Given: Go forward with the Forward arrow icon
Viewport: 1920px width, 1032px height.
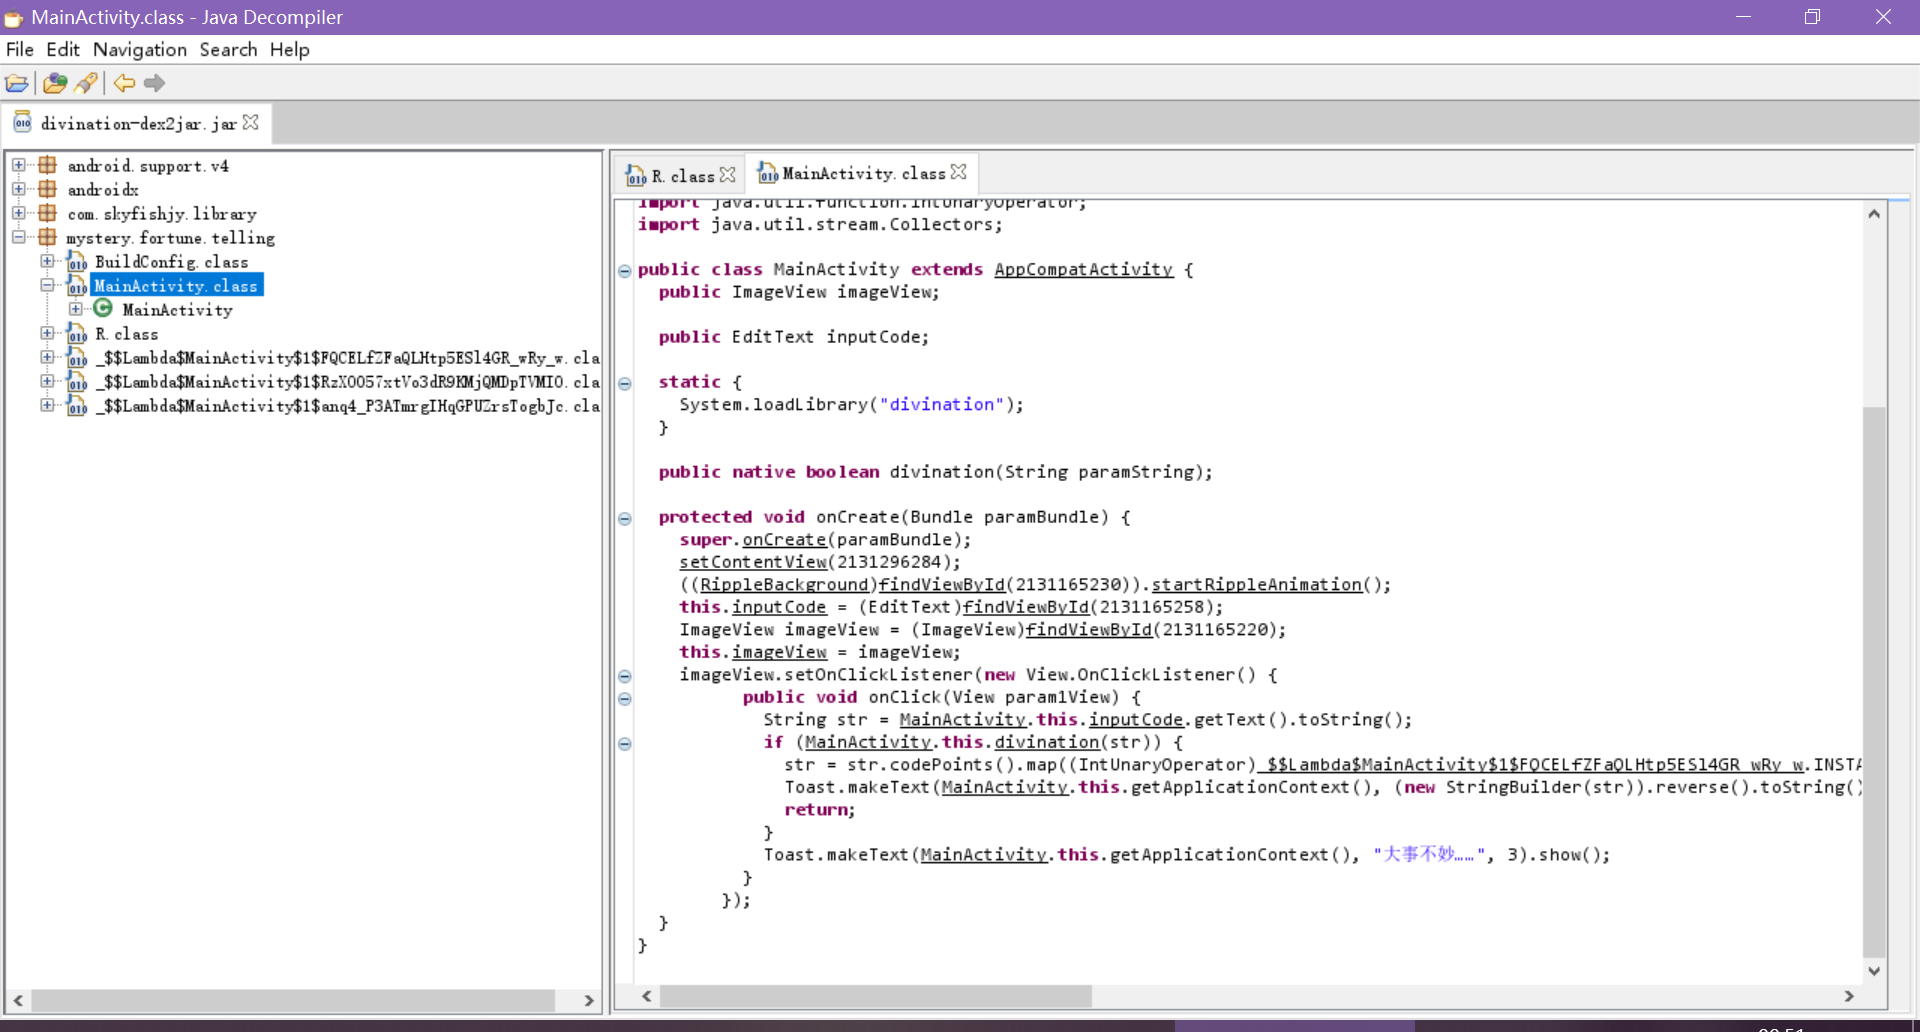Looking at the screenshot, I should [x=154, y=83].
